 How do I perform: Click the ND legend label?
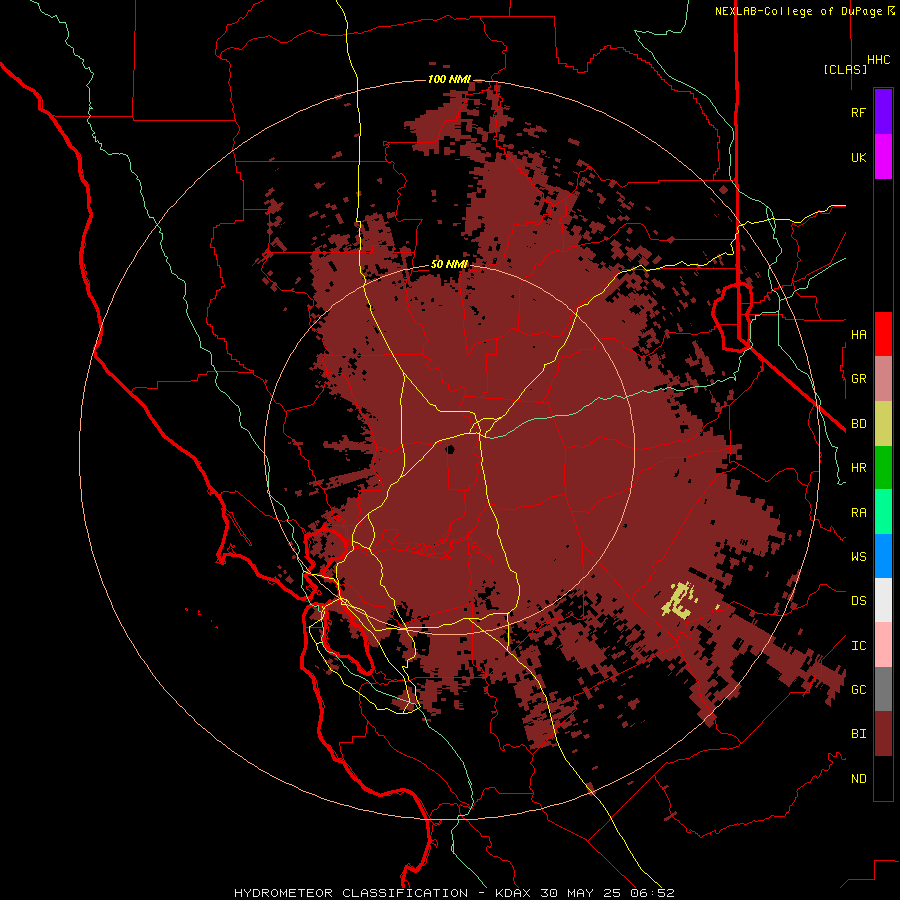(x=858, y=779)
